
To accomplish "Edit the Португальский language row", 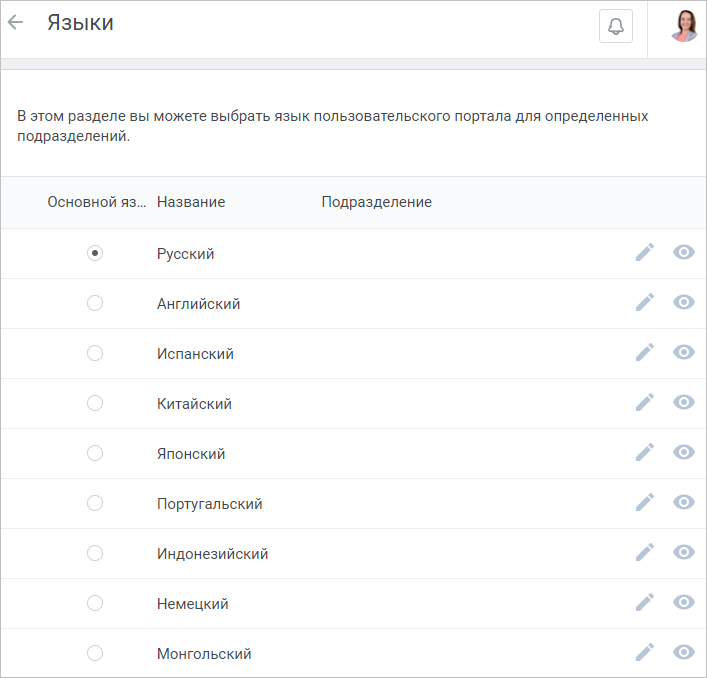I will click(x=645, y=502).
